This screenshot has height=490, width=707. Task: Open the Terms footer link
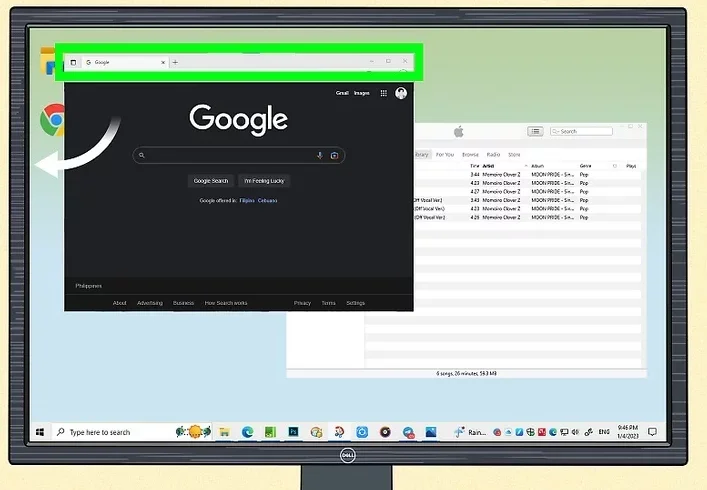pyautogui.click(x=329, y=303)
